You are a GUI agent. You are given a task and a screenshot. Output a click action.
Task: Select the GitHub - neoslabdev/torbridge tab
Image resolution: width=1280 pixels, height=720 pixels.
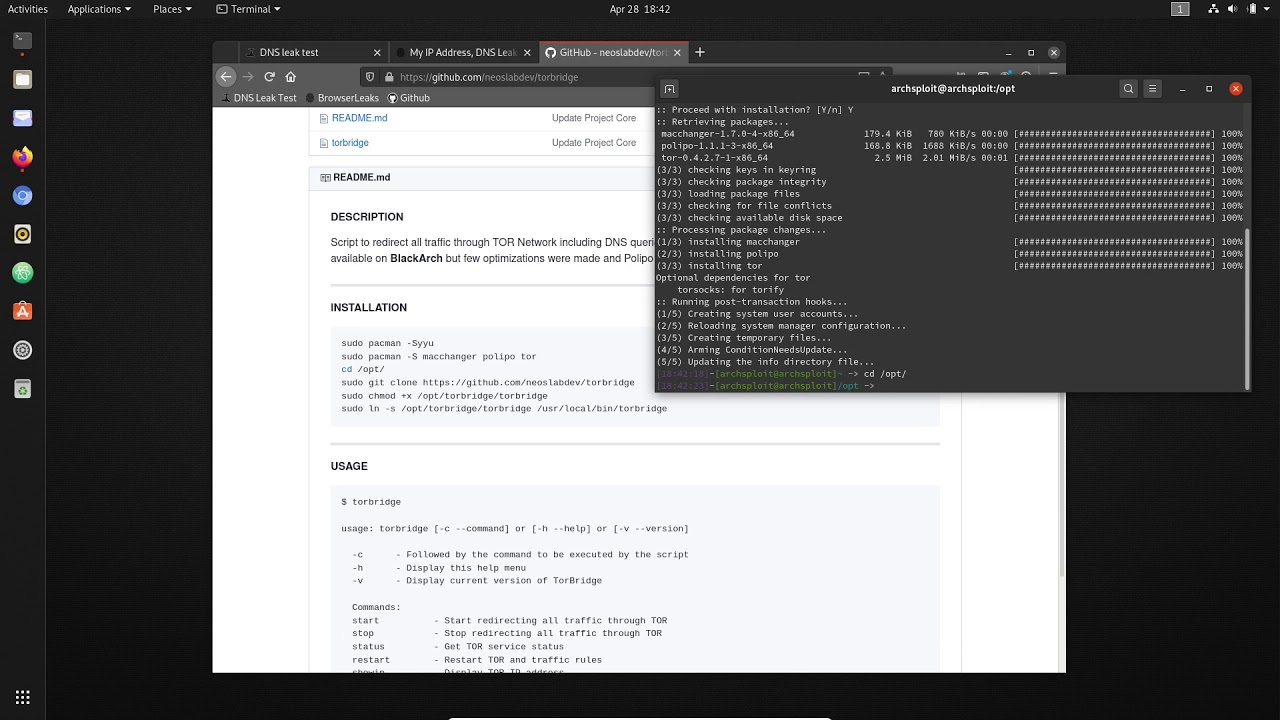(x=614, y=52)
